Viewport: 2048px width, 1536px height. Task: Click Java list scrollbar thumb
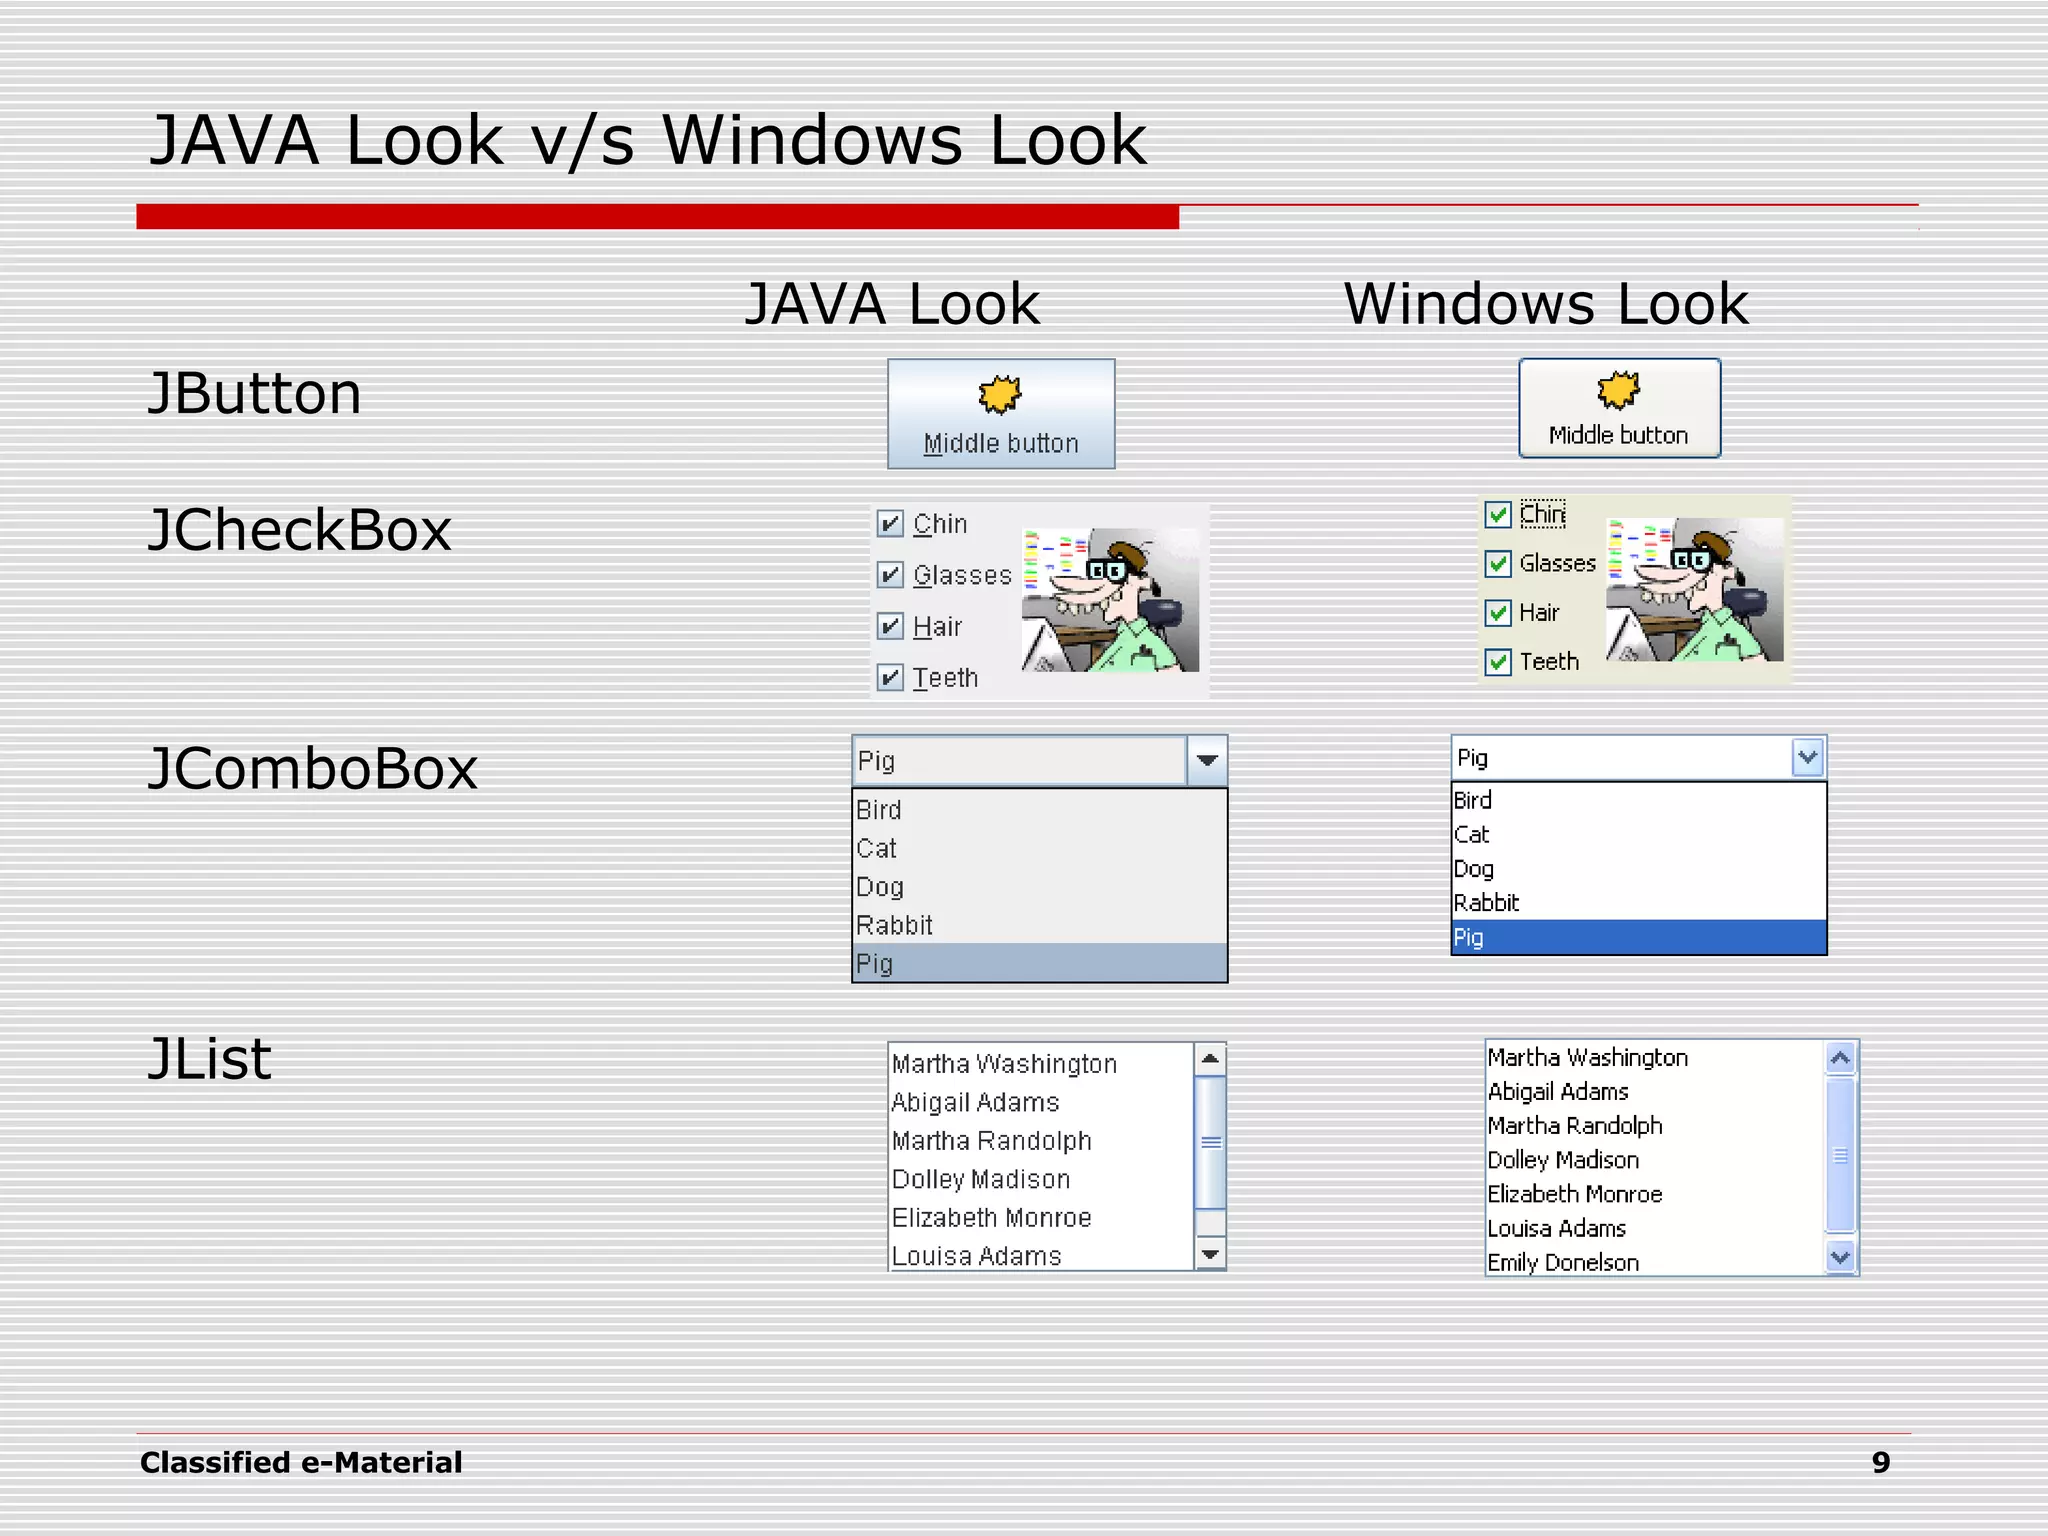coord(1210,1143)
